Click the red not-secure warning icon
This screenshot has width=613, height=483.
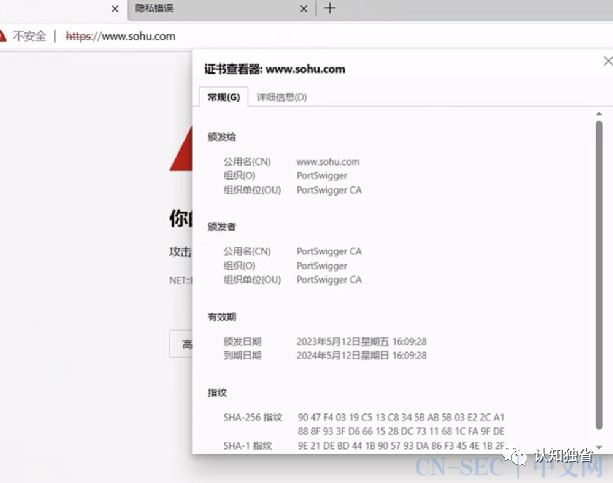pyautogui.click(x=2, y=36)
